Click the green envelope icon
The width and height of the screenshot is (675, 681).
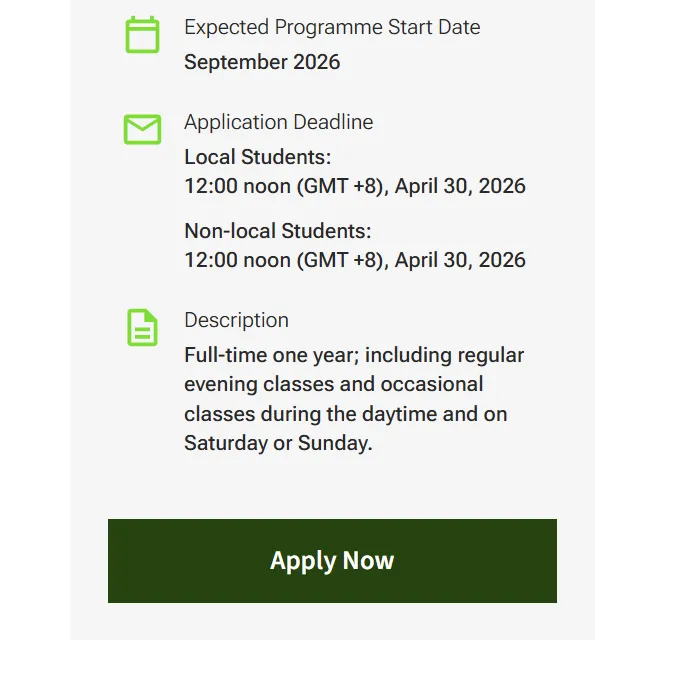pyautogui.click(x=143, y=129)
